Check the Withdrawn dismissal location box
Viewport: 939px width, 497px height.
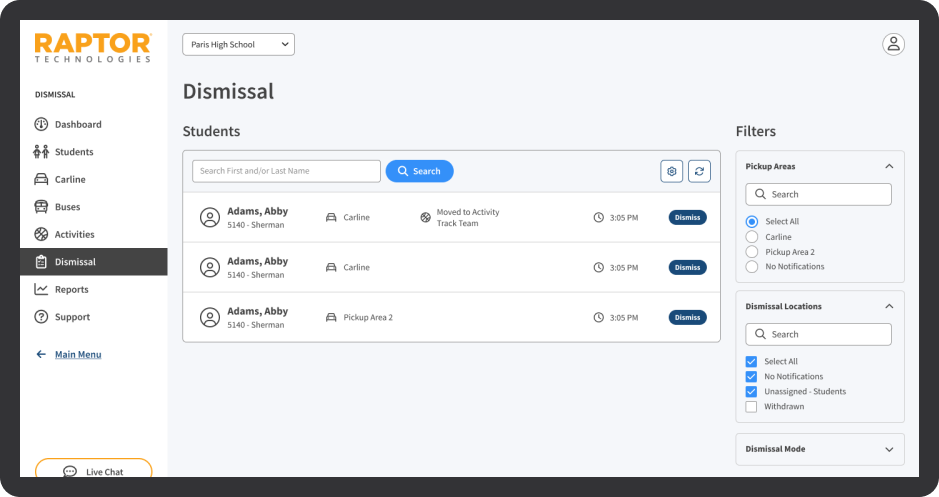[x=751, y=407]
